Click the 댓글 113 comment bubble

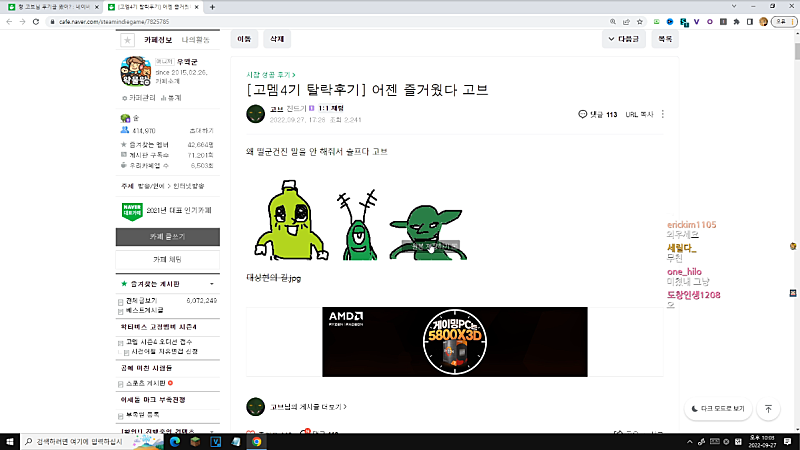click(597, 114)
